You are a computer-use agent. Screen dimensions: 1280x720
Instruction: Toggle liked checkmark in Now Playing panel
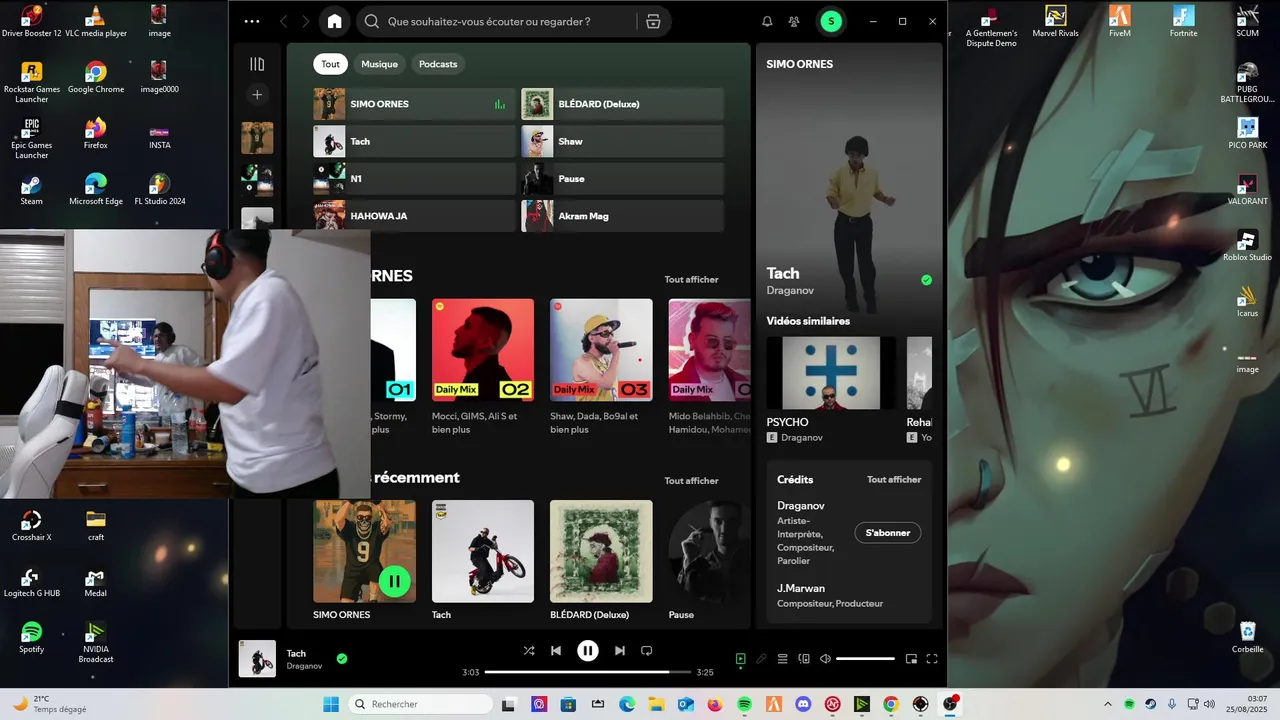pos(926,280)
